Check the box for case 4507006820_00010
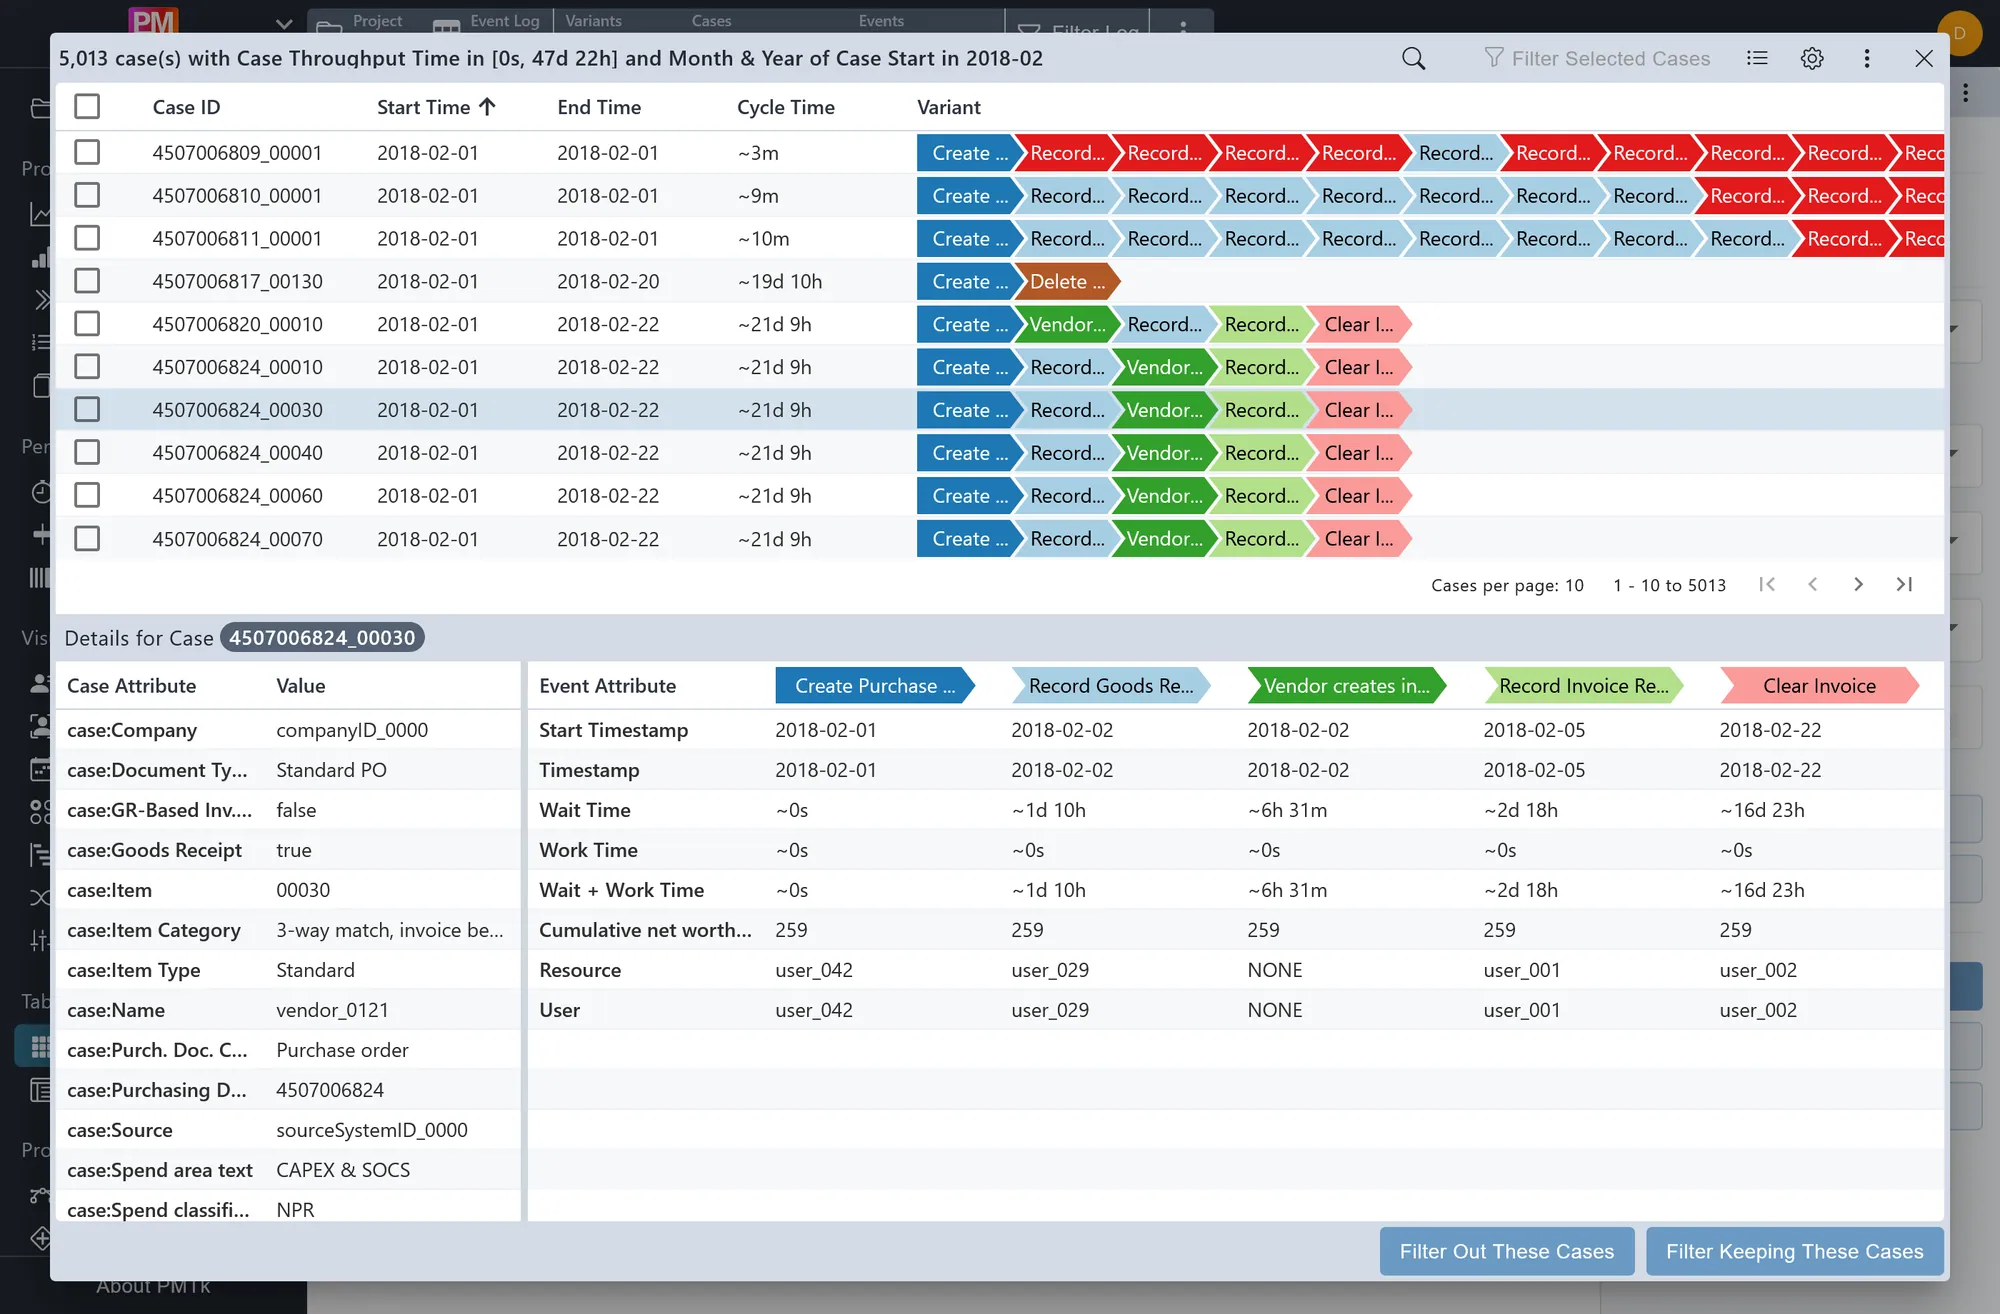2000x1314 pixels. (87, 324)
